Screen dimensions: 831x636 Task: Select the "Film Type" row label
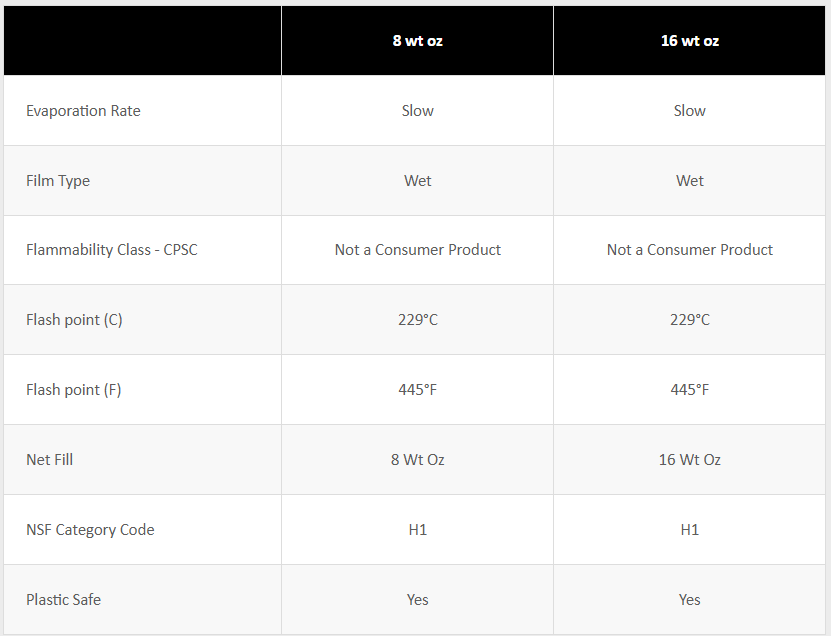pyautogui.click(x=58, y=181)
